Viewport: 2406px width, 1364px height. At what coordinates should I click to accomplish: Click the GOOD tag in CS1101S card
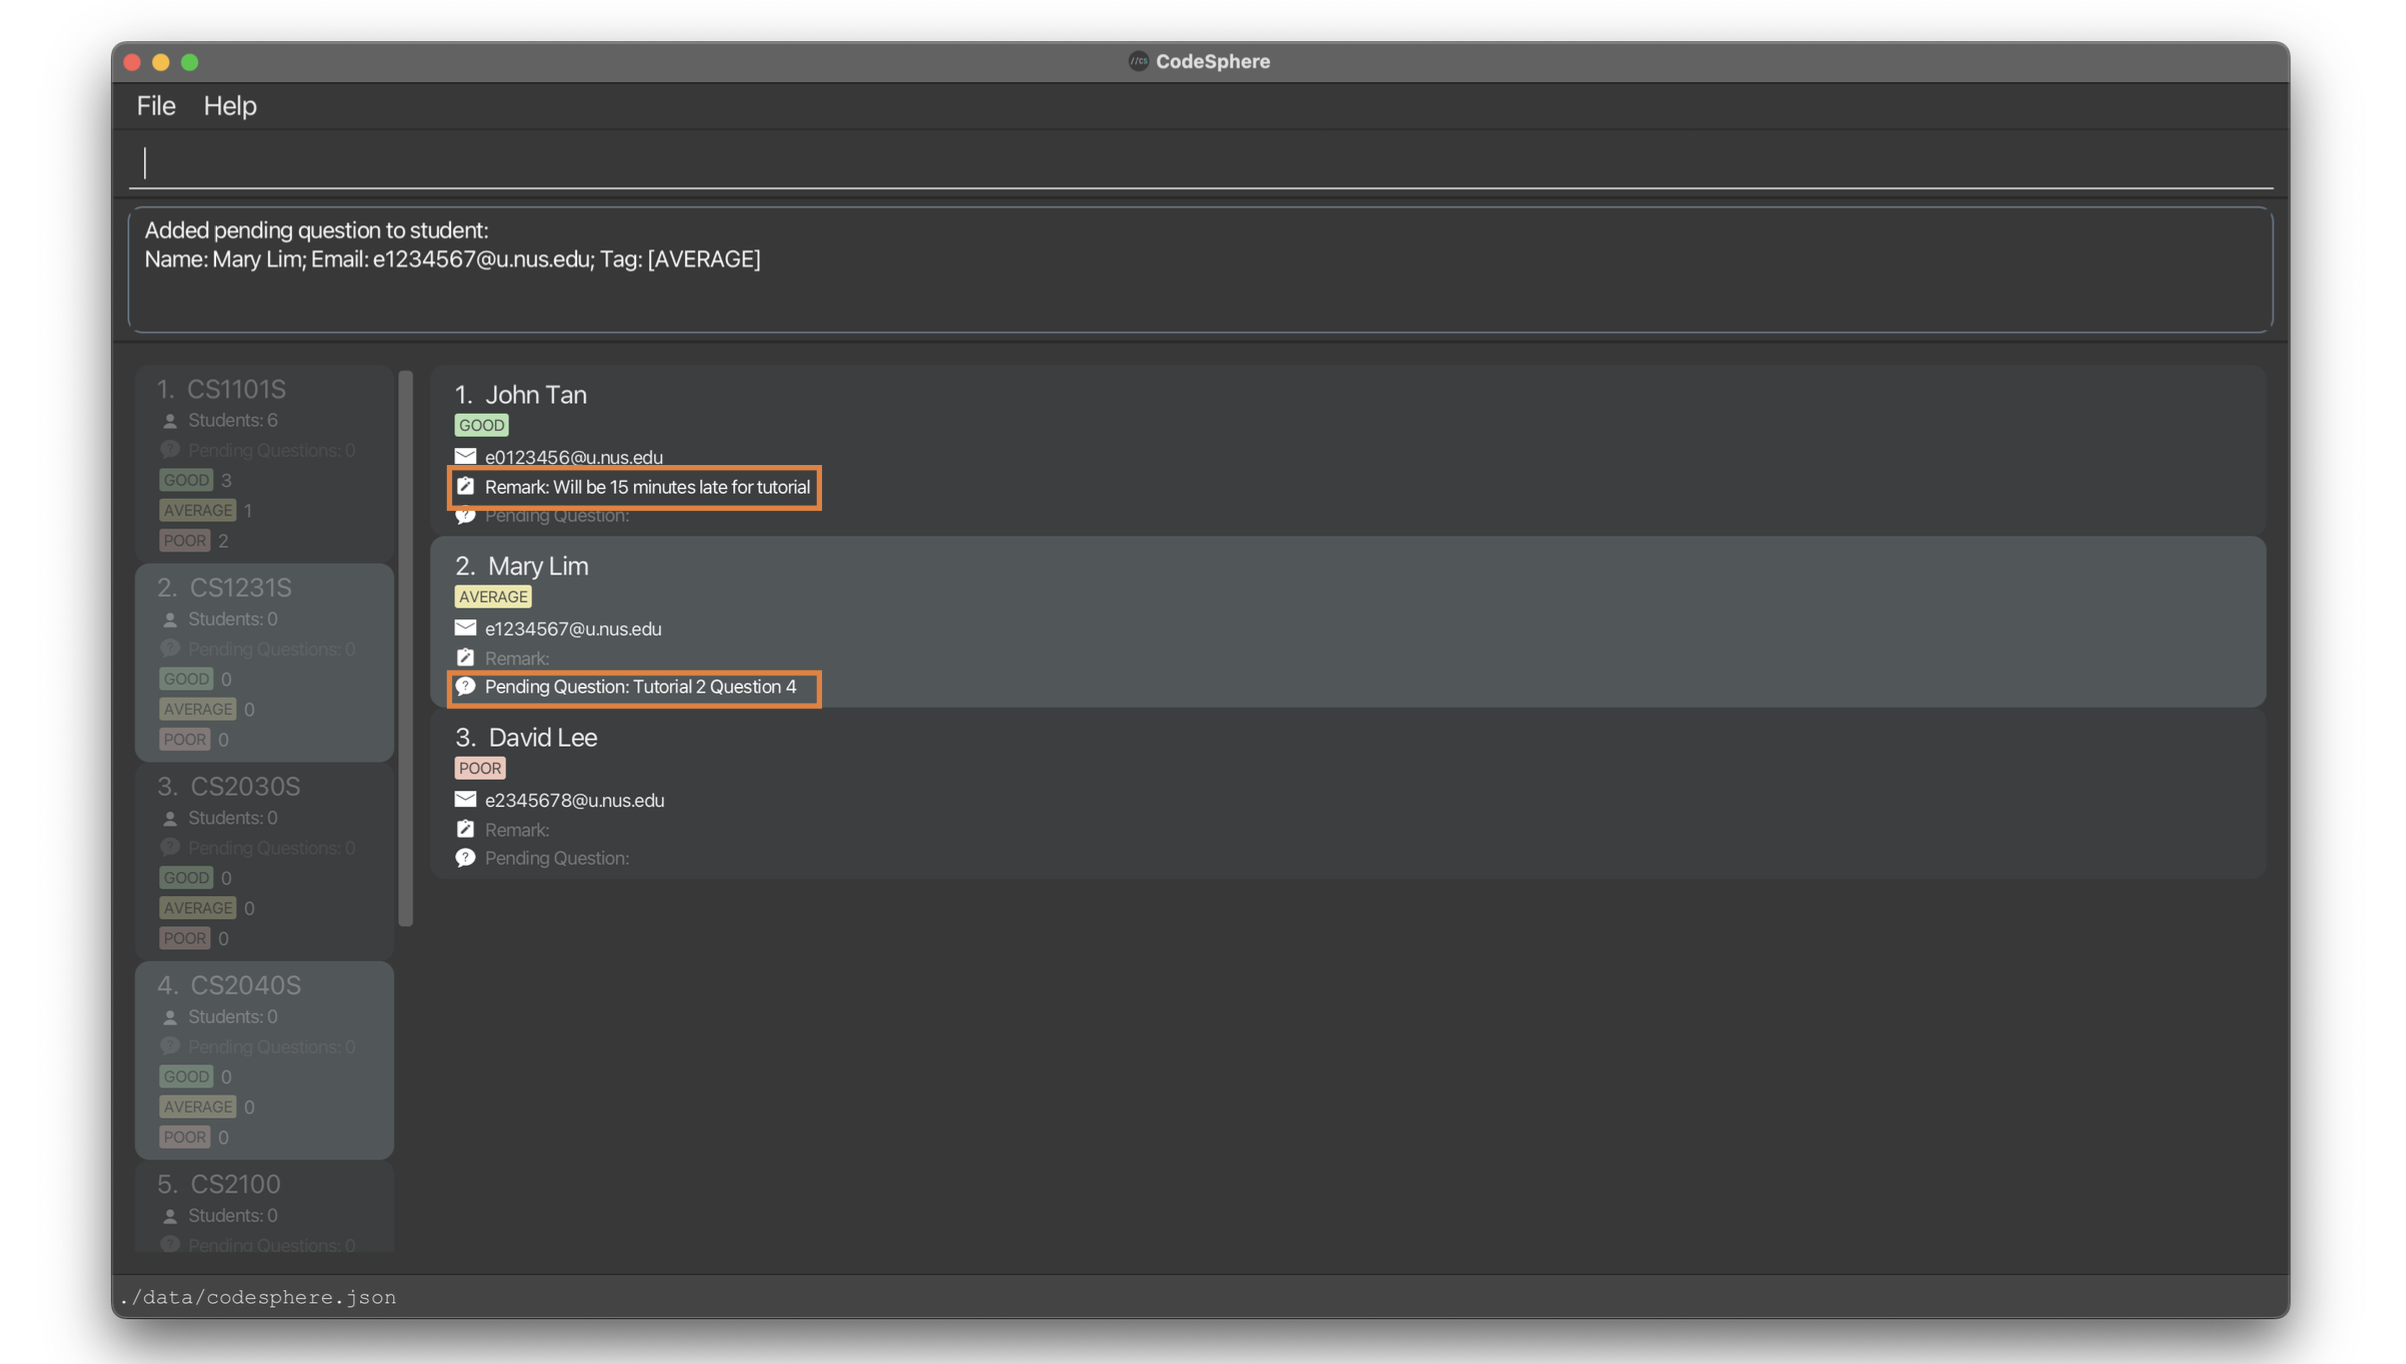[x=186, y=480]
